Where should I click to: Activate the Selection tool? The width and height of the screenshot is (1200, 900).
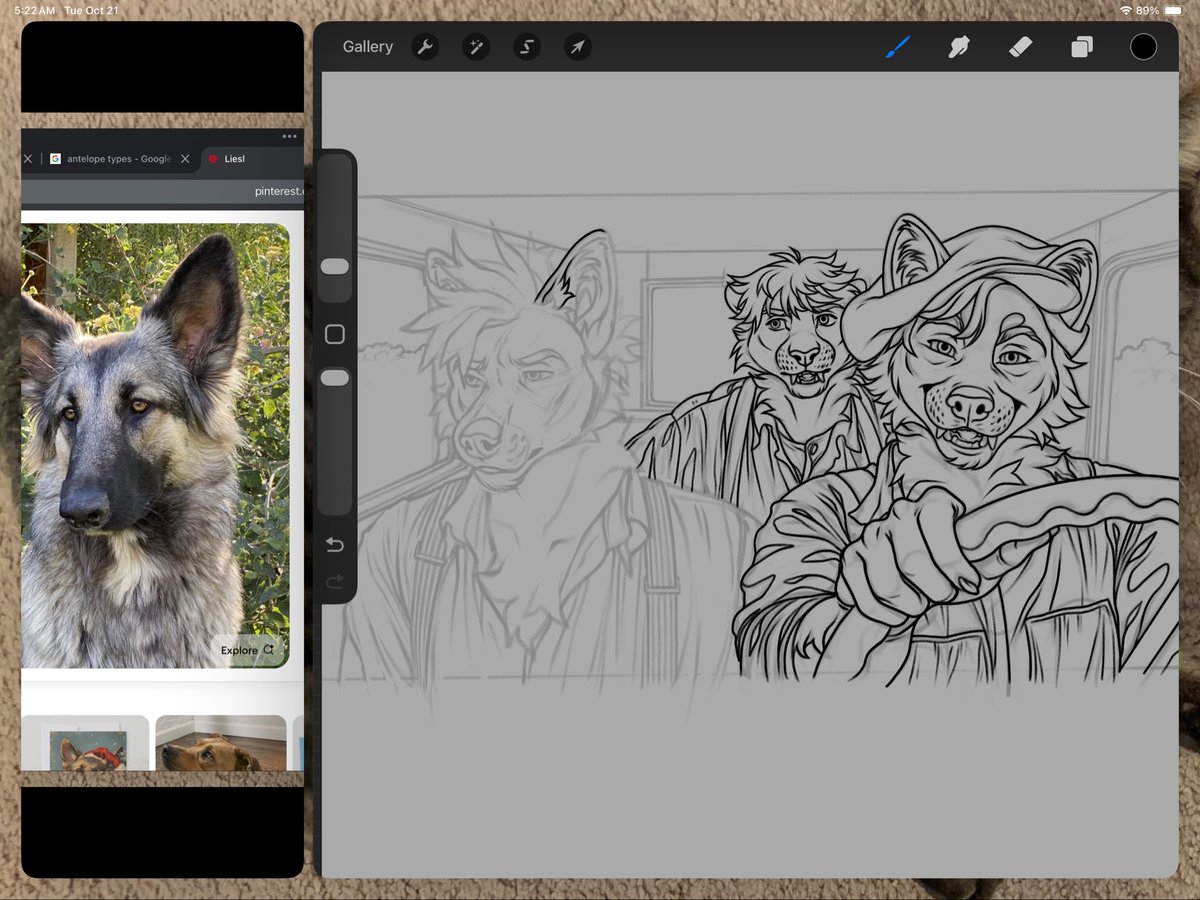point(527,47)
